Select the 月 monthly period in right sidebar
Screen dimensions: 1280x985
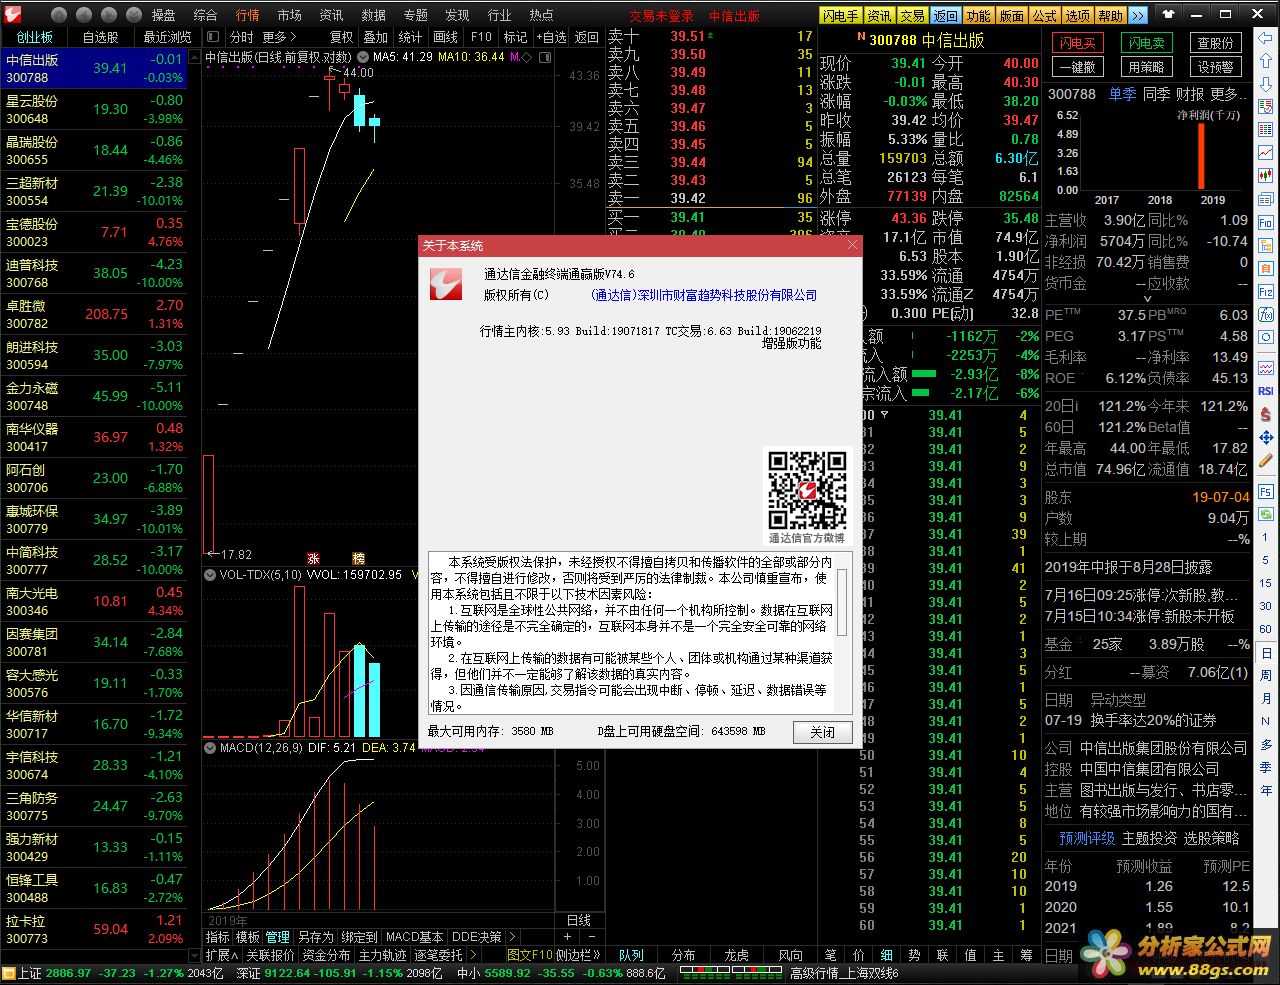(x=1266, y=698)
